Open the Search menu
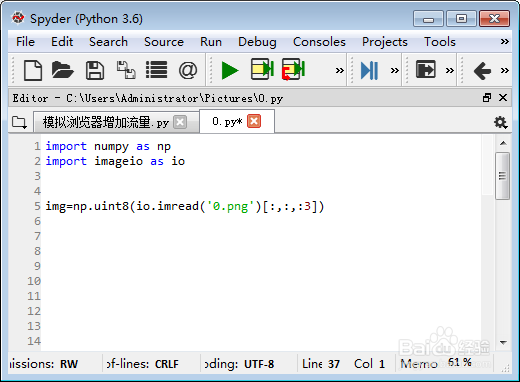 [108, 42]
